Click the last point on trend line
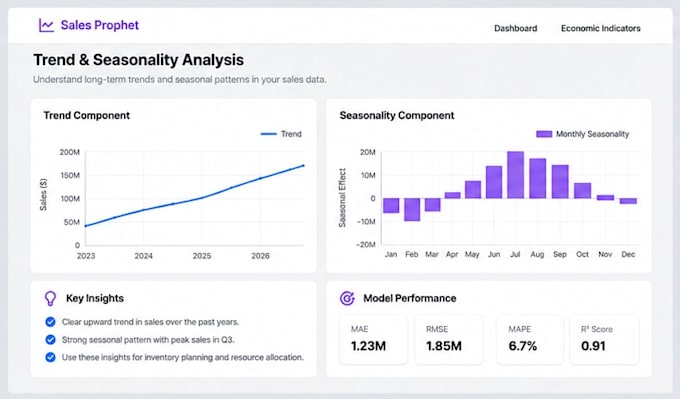 tap(303, 165)
